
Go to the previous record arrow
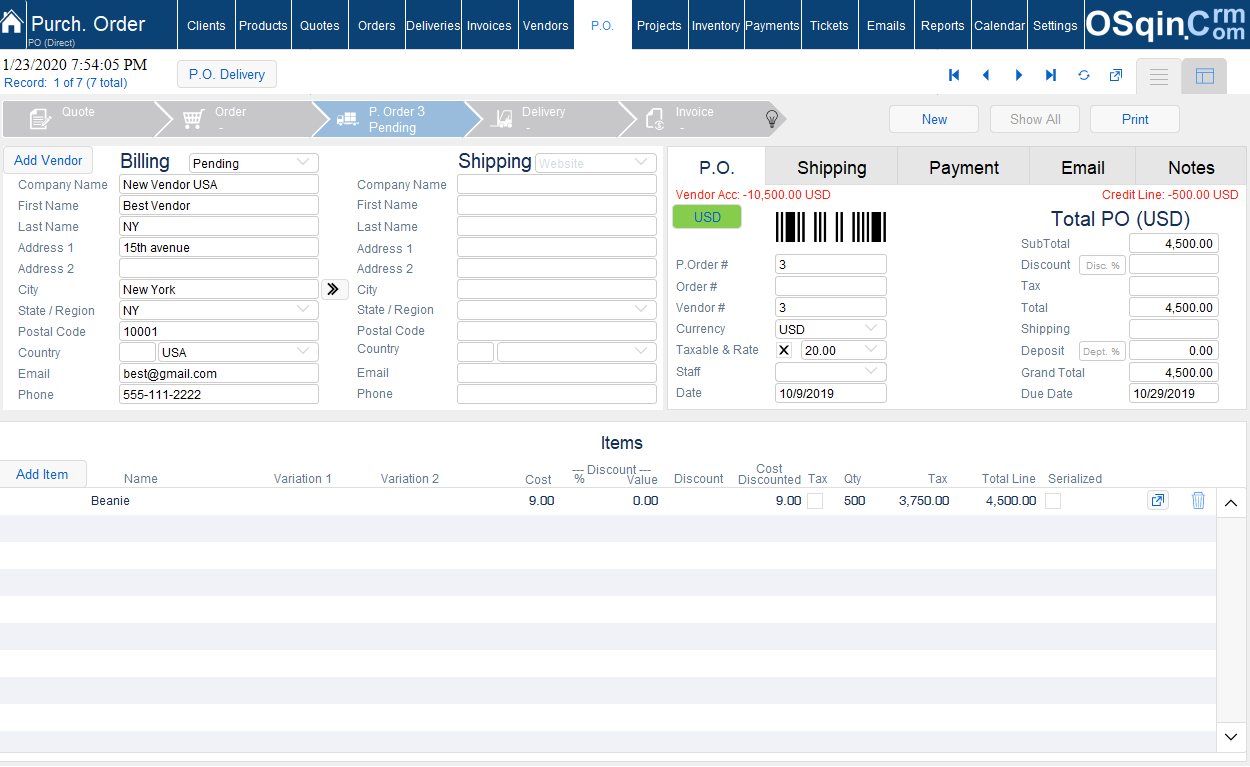coord(986,75)
